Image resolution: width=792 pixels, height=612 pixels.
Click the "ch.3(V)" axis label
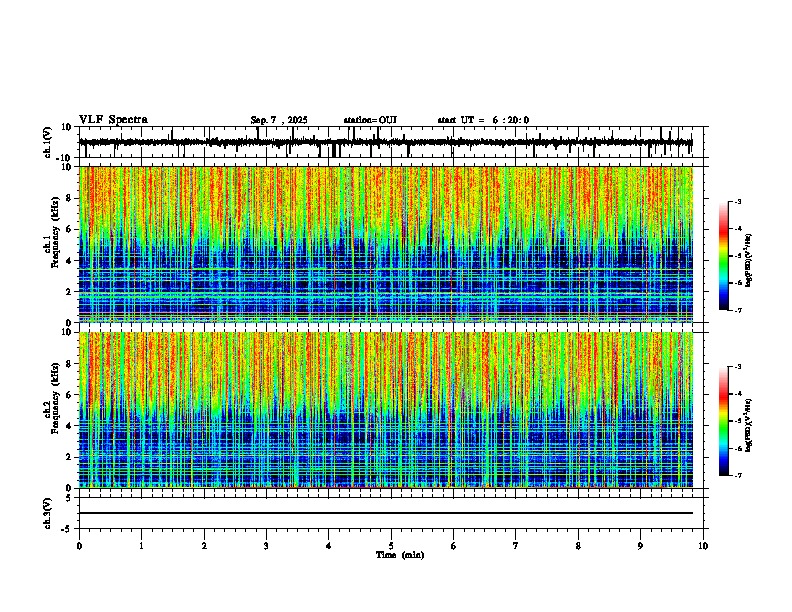tap(48, 513)
